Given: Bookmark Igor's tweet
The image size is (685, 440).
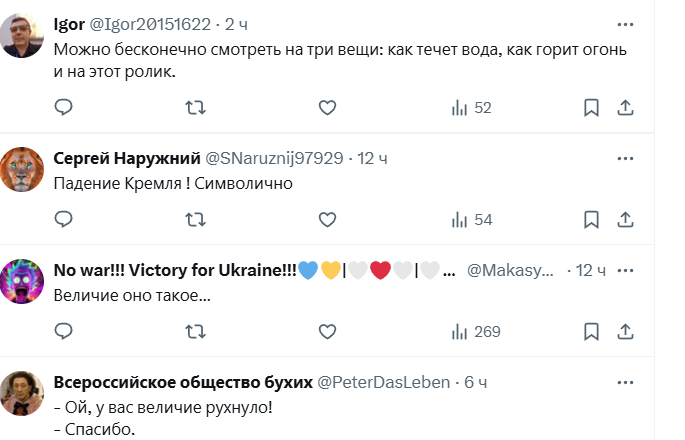Looking at the screenshot, I should tap(591, 108).
